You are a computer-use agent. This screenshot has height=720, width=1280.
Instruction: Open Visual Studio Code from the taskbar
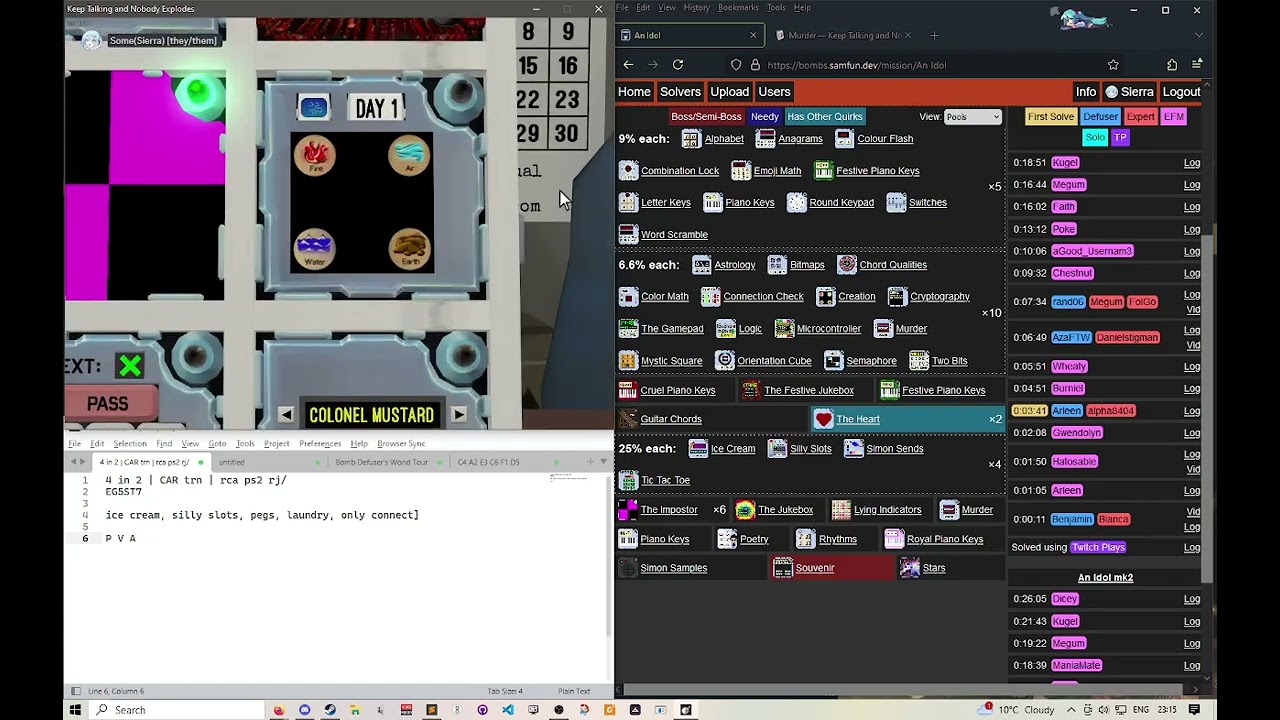508,710
